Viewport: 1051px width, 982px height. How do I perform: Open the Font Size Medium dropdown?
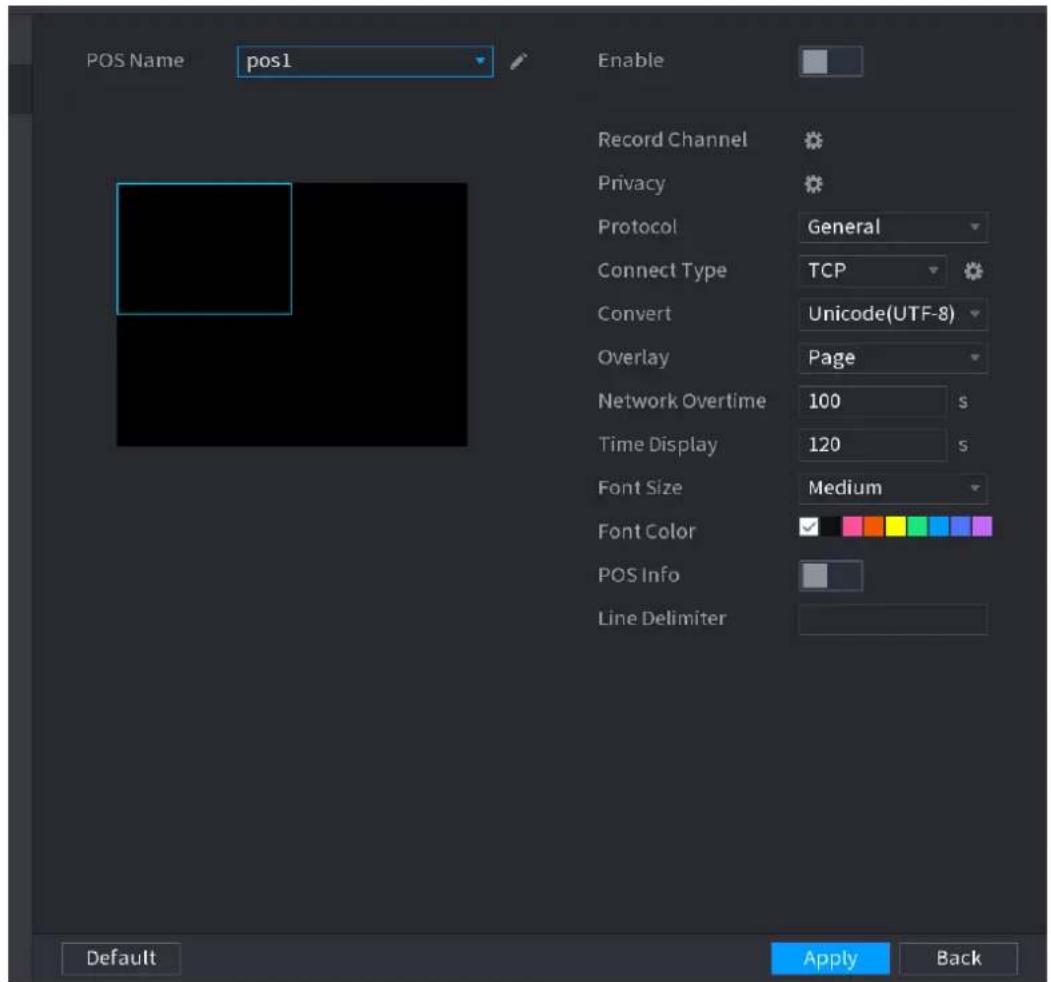tap(893, 488)
